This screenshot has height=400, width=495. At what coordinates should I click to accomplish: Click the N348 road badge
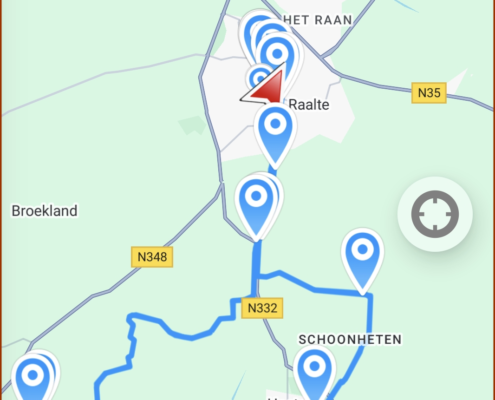click(x=152, y=257)
